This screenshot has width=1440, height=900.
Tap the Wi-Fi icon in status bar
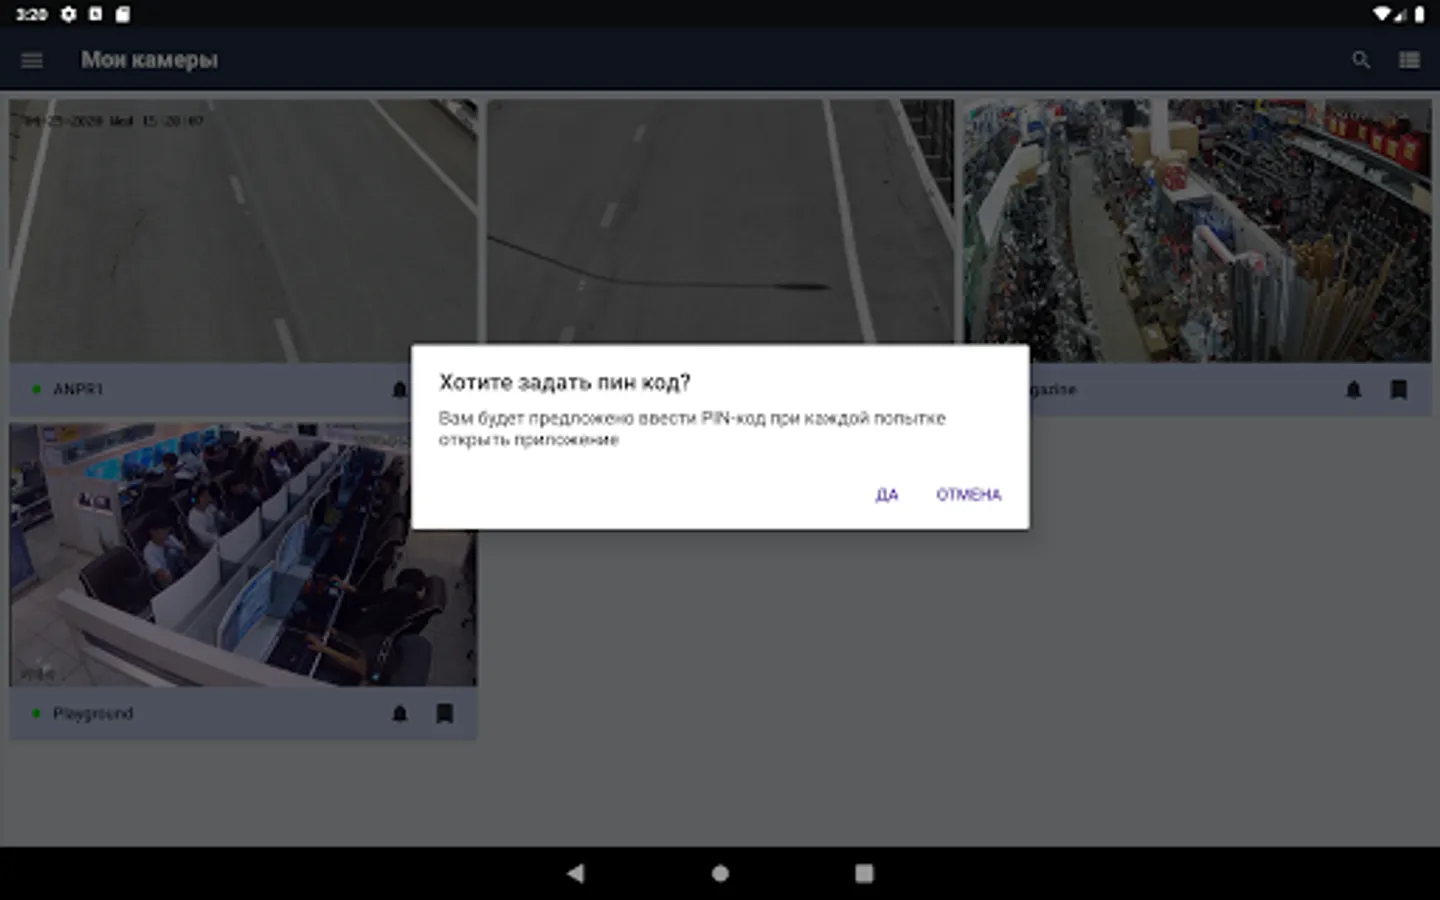click(x=1382, y=14)
